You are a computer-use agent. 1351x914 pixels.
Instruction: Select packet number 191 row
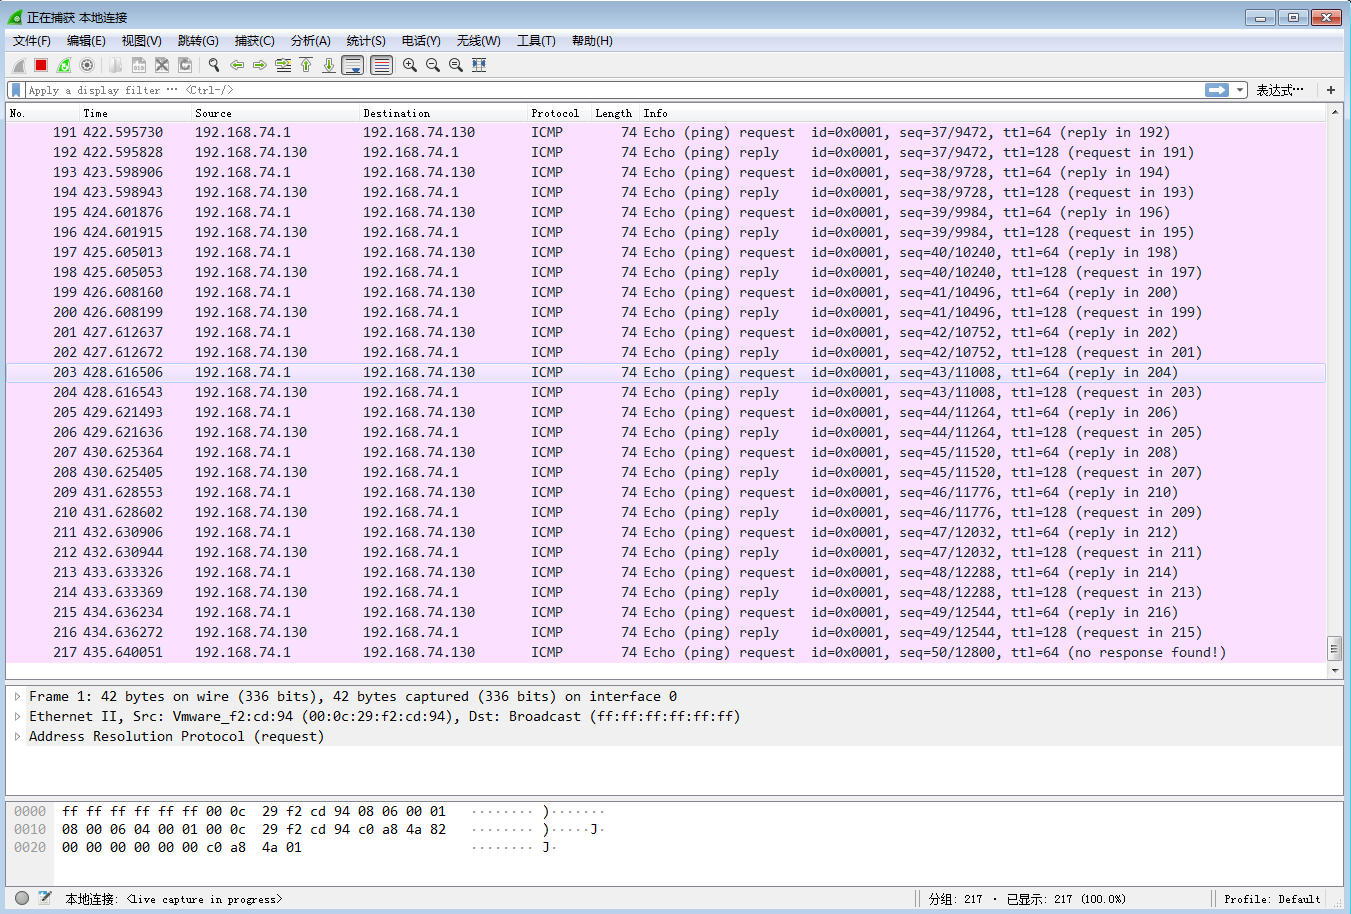[x=666, y=132]
